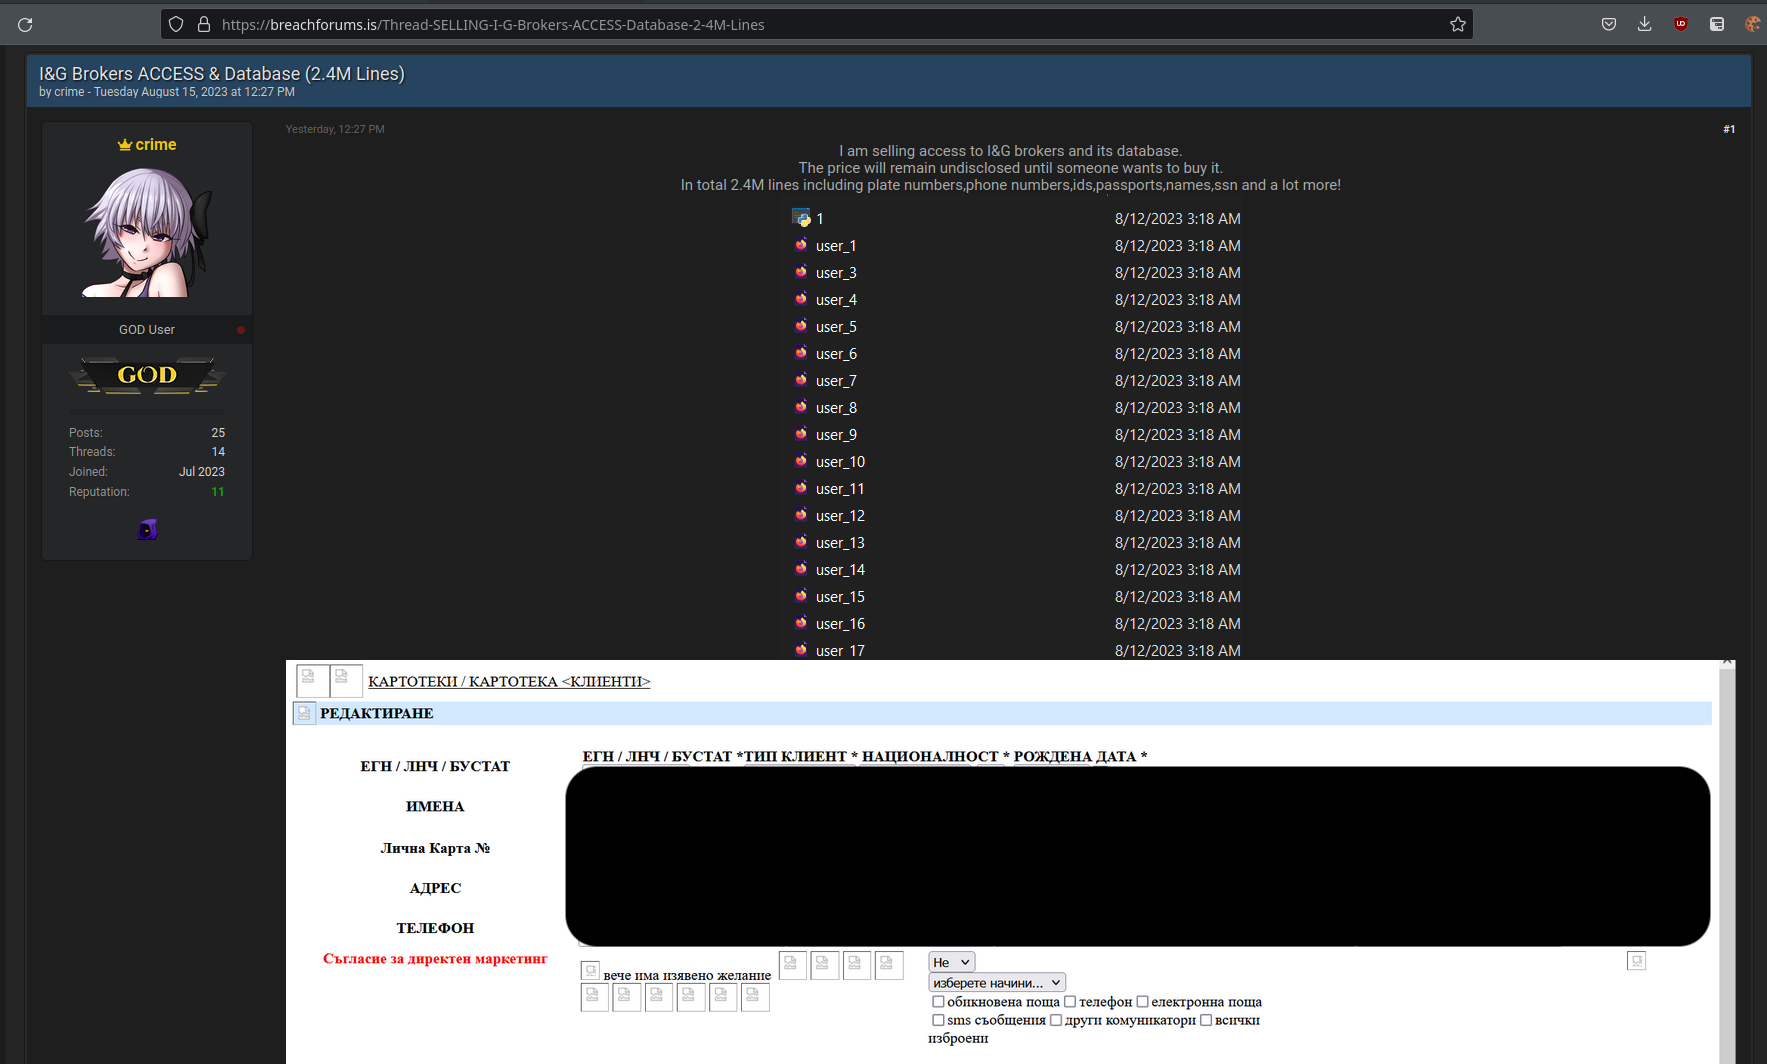Click the РЕДАКТИРАНЕ heading
This screenshot has height=1064, width=1767.
pos(377,713)
